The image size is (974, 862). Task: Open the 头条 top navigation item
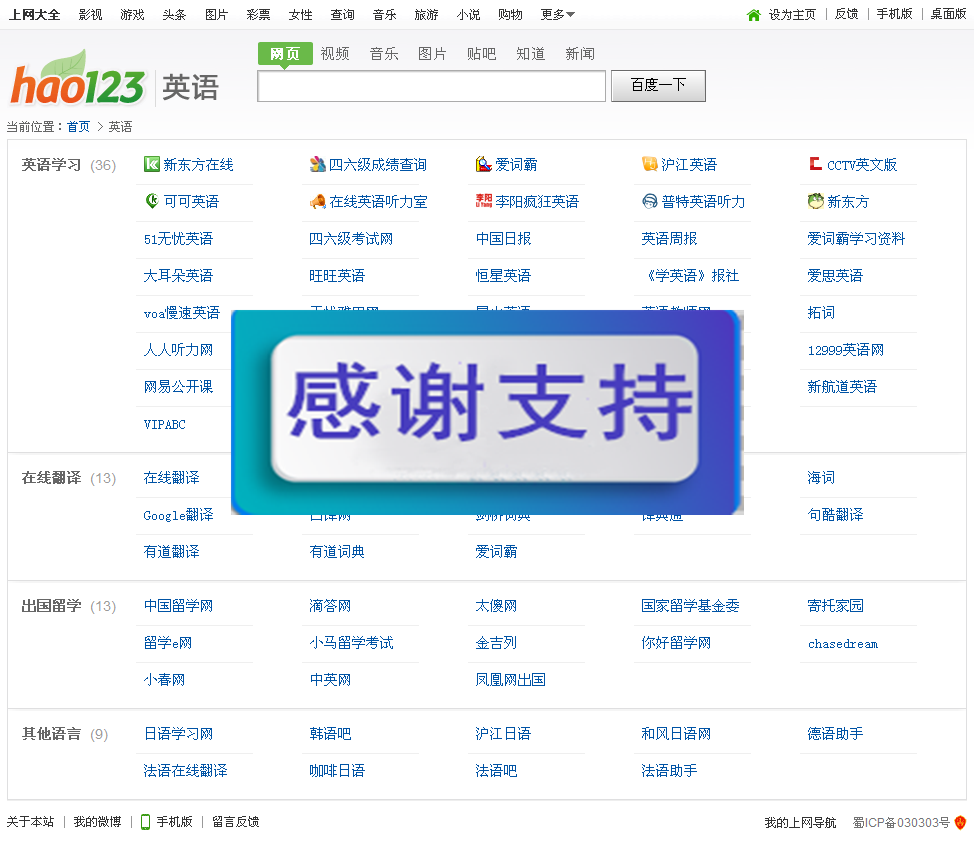174,14
